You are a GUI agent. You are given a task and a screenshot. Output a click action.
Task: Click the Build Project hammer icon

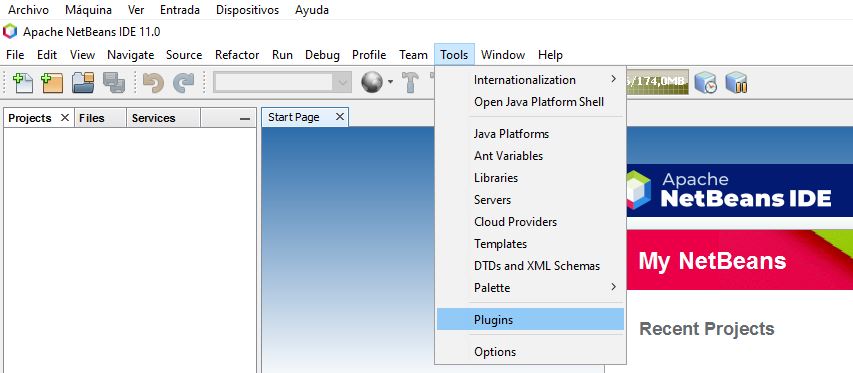[x=411, y=83]
